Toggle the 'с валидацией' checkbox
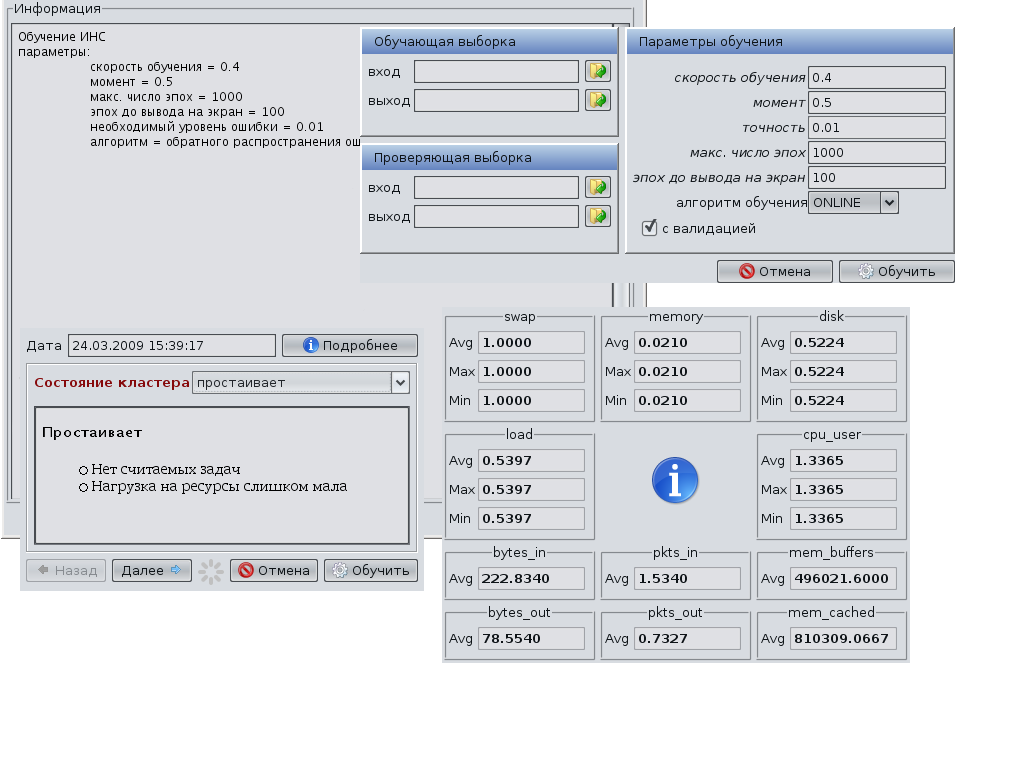Viewport: 1024px width, 768px height. (649, 227)
